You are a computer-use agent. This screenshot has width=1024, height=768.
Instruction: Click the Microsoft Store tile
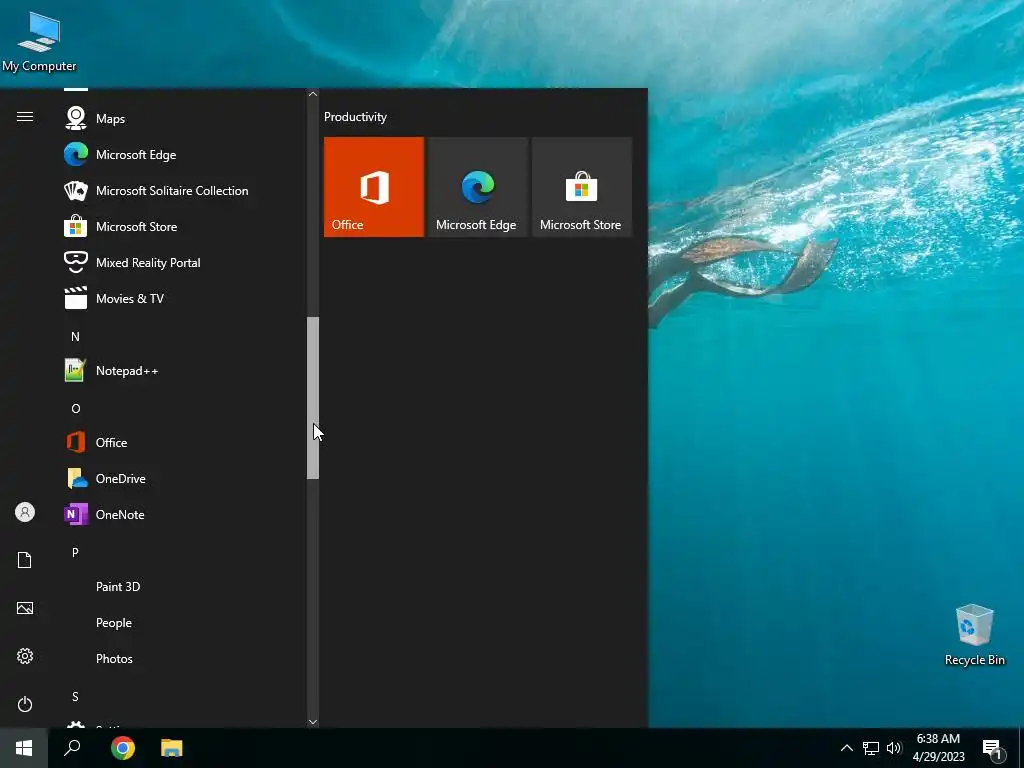tap(581, 187)
